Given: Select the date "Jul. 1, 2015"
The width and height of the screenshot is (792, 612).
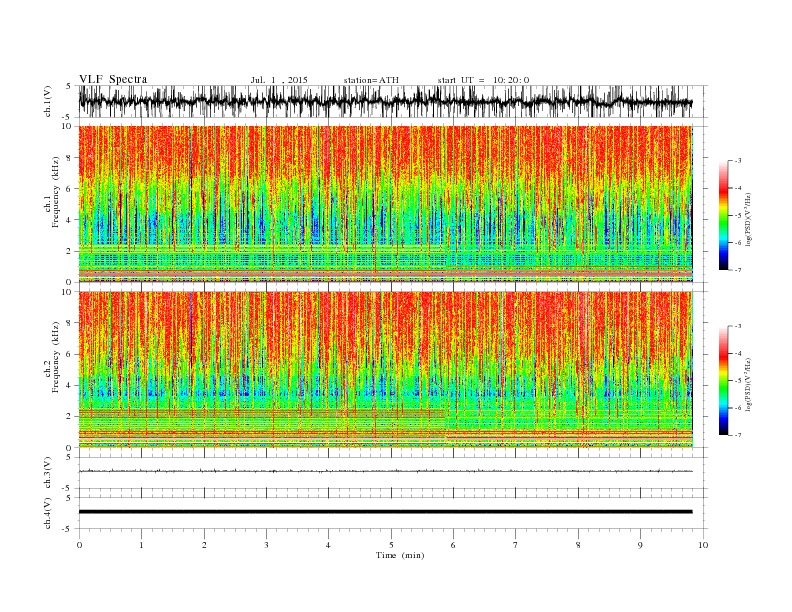Looking at the screenshot, I should coord(279,80).
